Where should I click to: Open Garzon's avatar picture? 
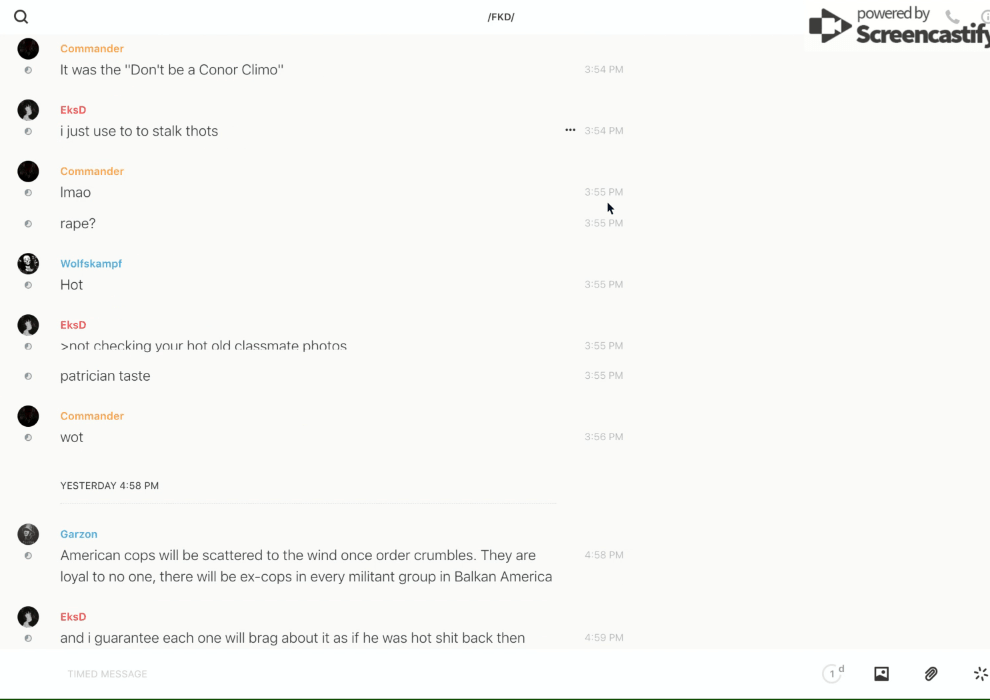[28, 534]
